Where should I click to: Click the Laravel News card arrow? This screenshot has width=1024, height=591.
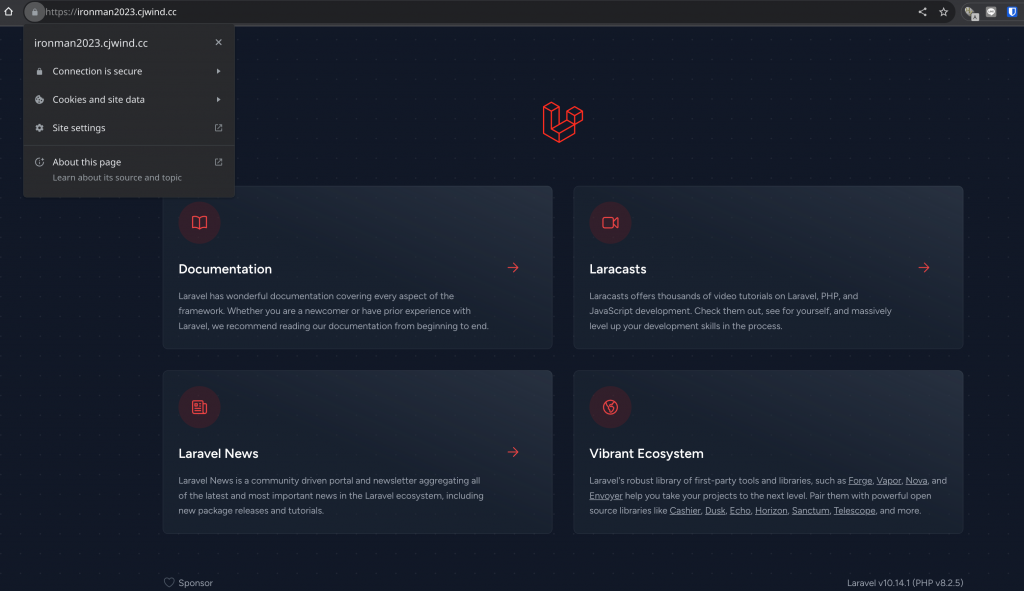(513, 452)
